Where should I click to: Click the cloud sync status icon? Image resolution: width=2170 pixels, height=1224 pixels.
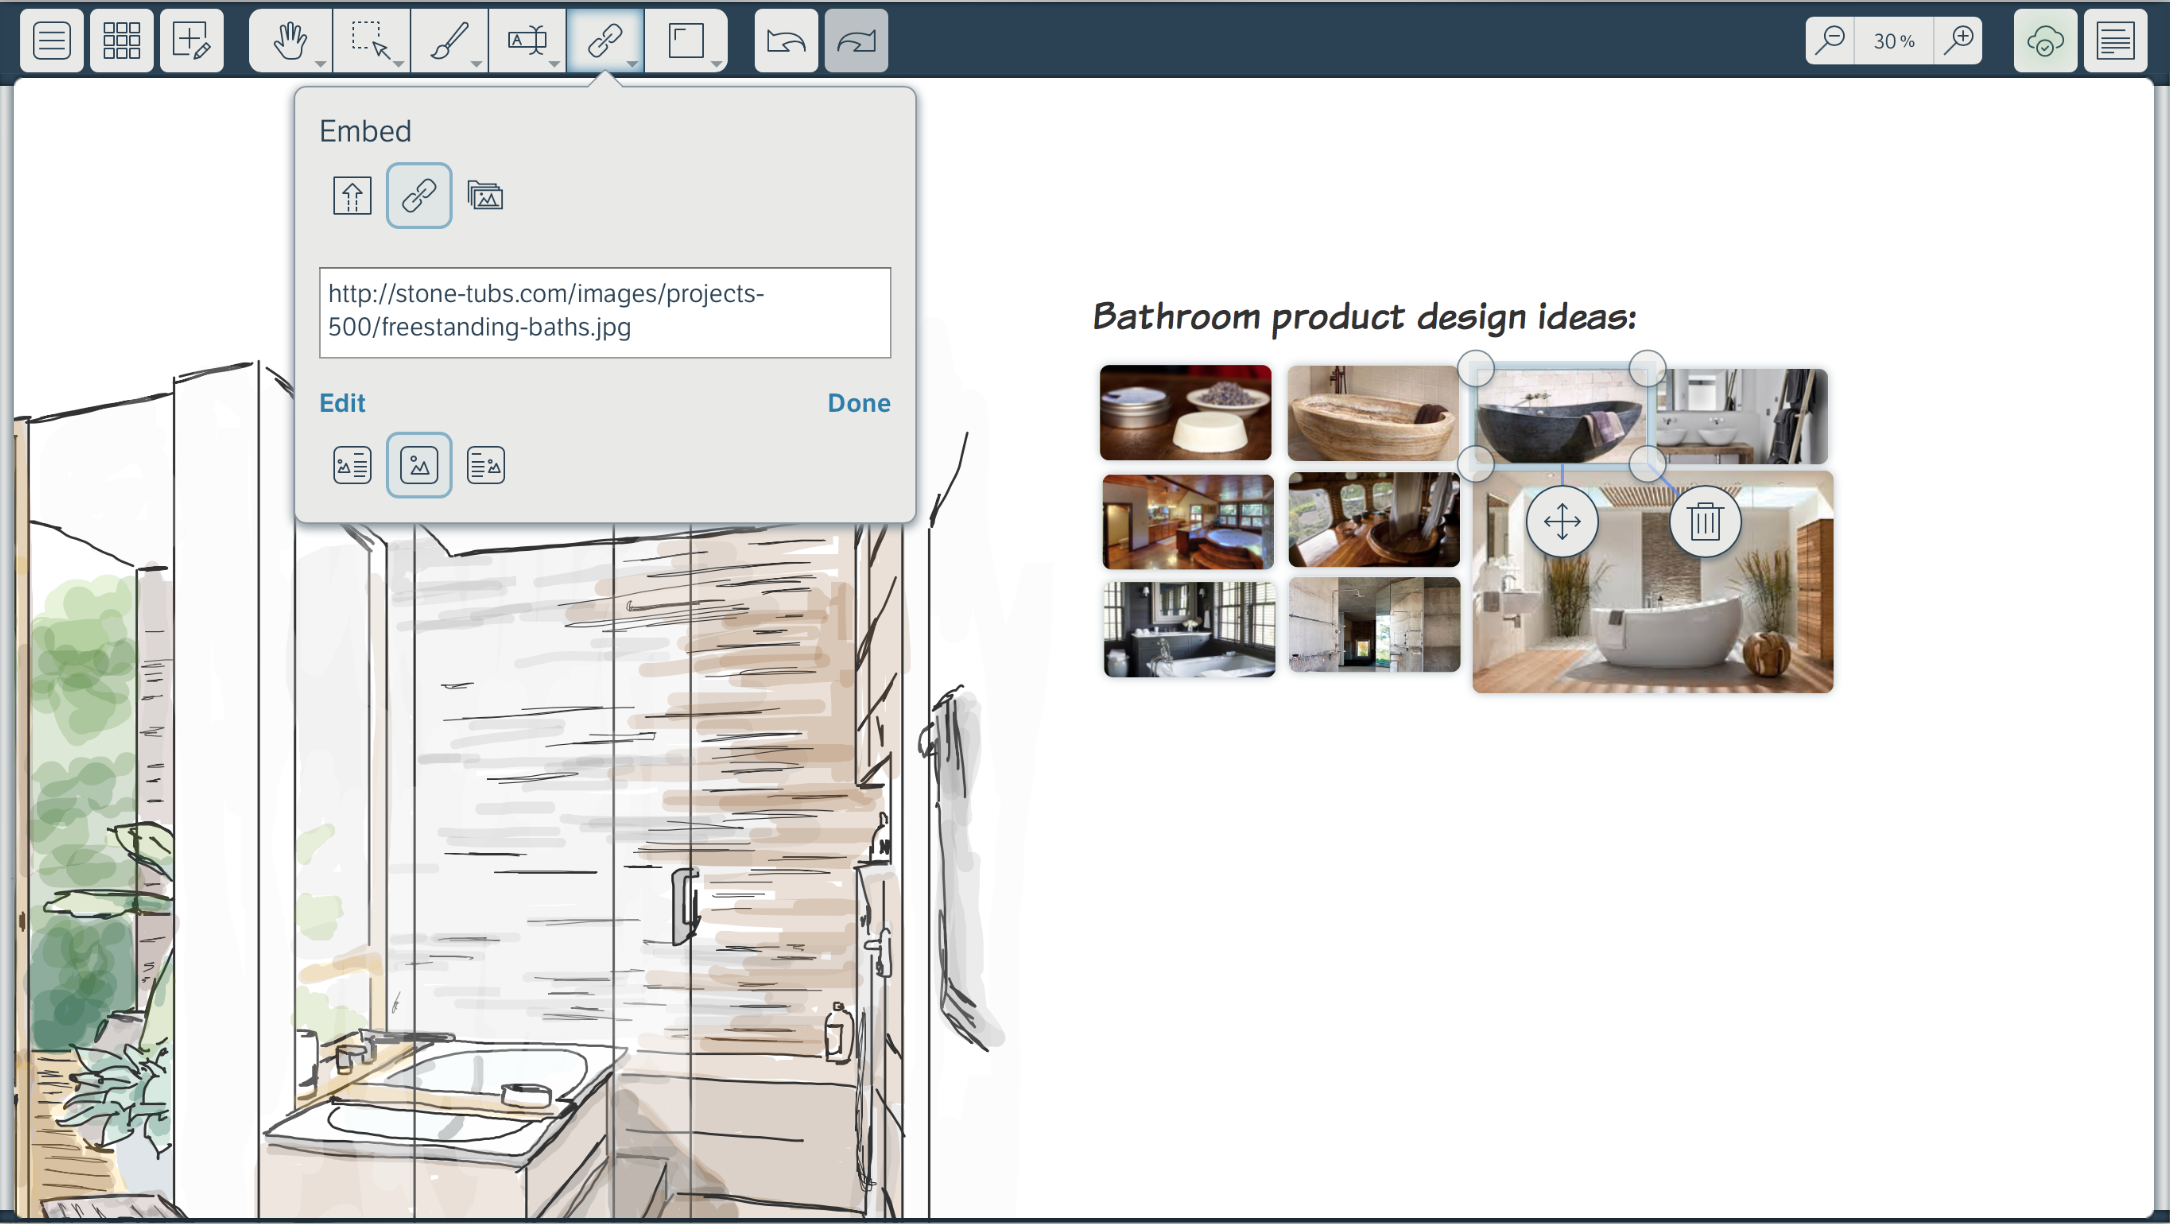coord(2045,41)
